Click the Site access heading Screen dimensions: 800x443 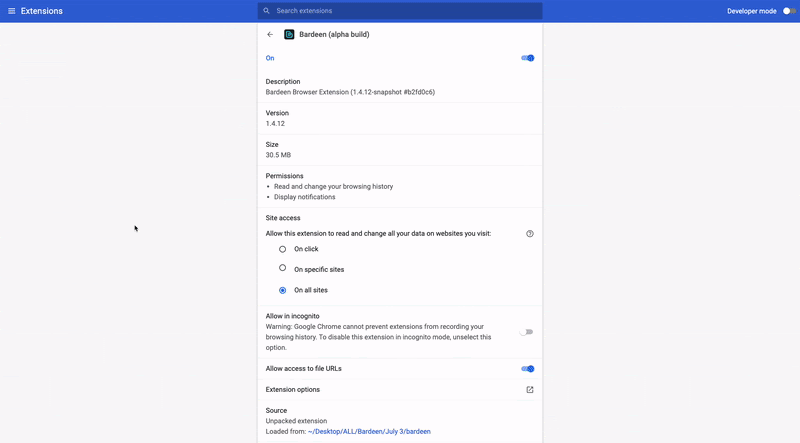pos(283,218)
